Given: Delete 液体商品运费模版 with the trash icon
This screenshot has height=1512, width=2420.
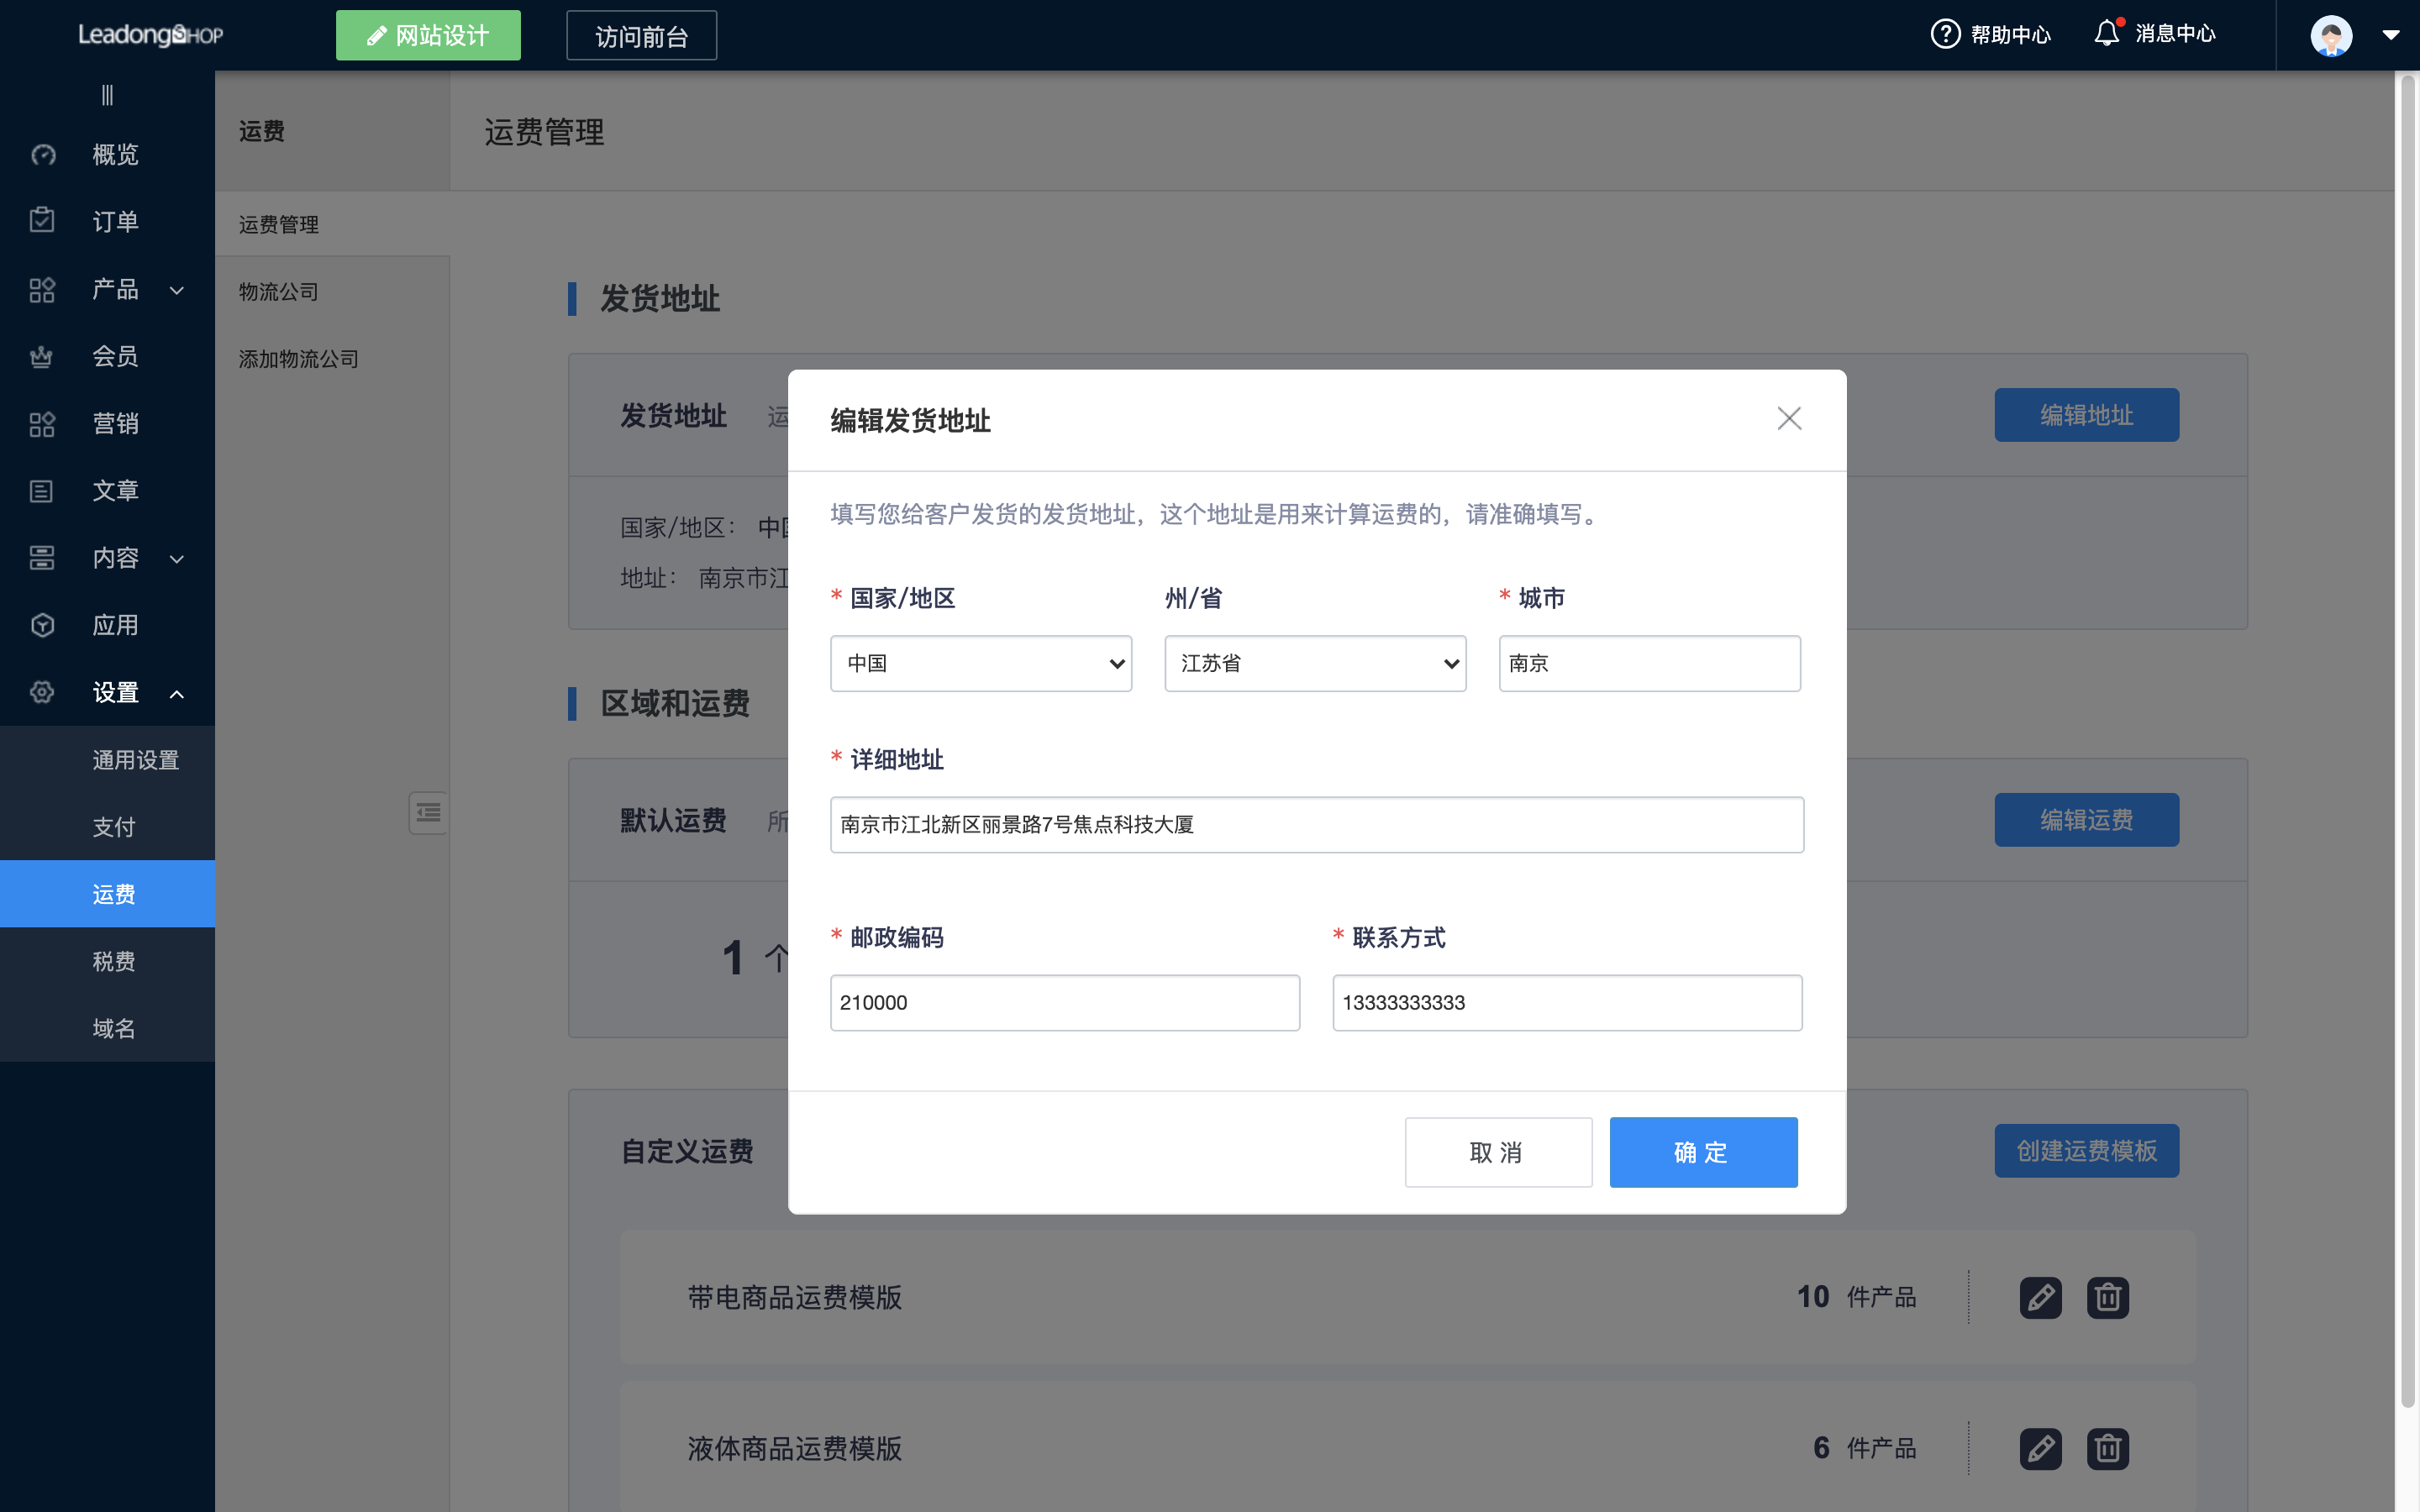Looking at the screenshot, I should [x=2108, y=1448].
